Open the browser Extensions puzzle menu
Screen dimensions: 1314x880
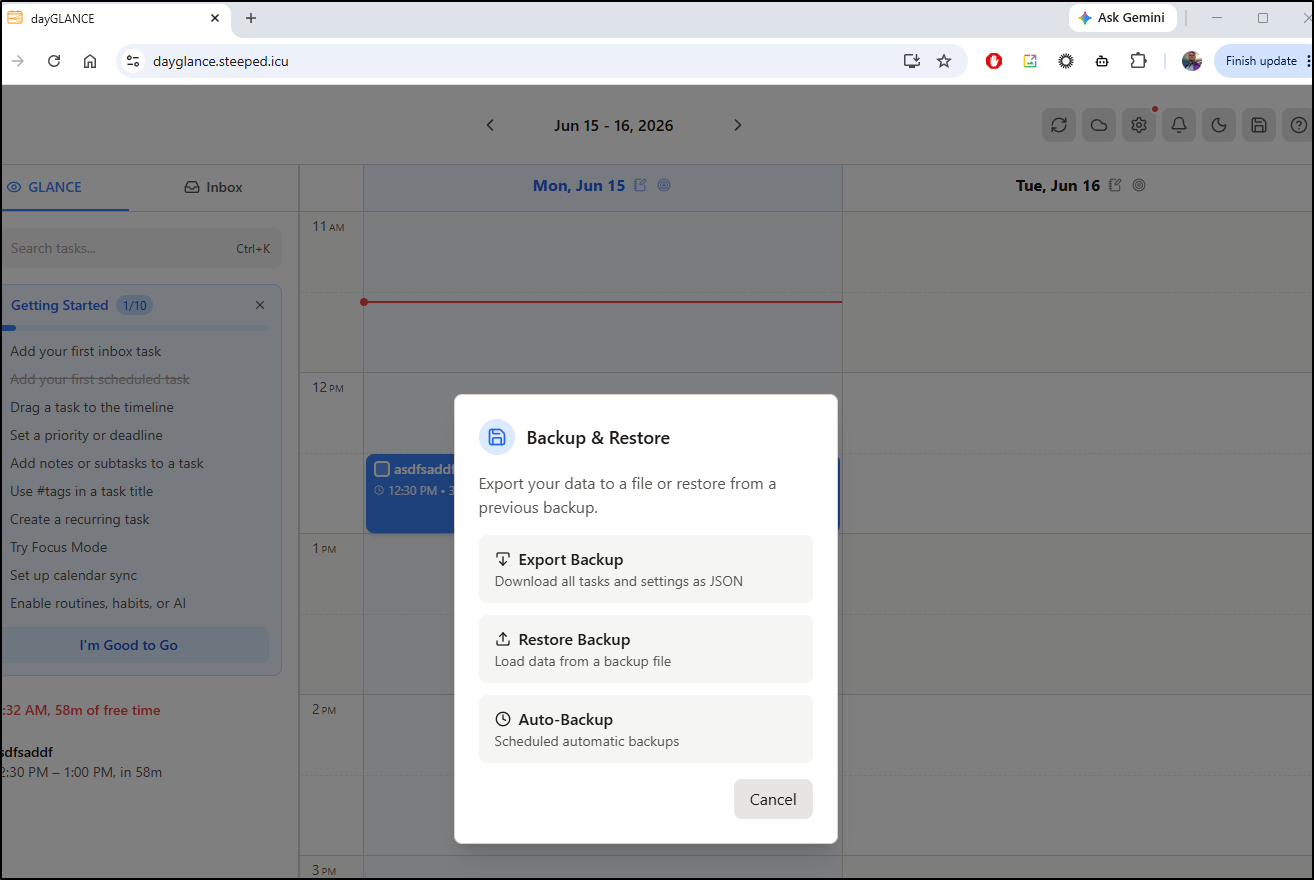(x=1138, y=61)
